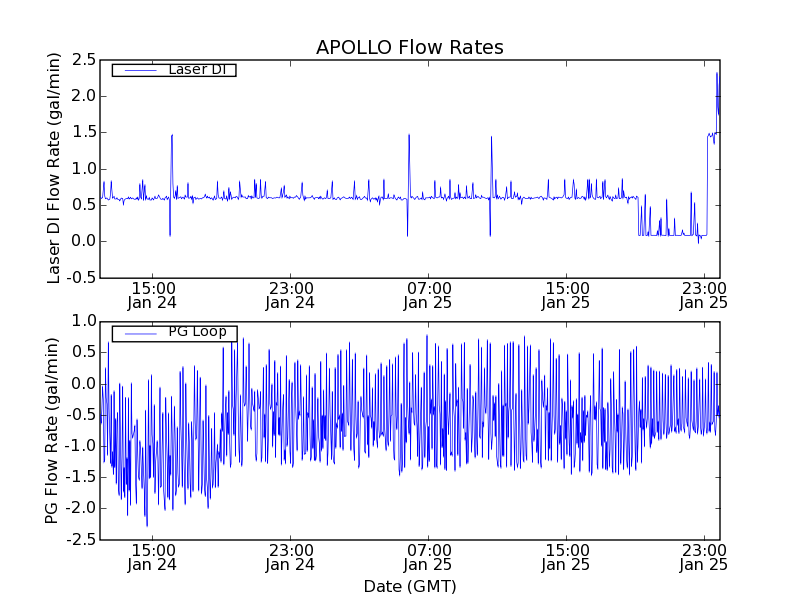Image resolution: width=800 pixels, height=600 pixels.
Task: Click "15:00 Jan 24" under the PG Loop plot
Action: coord(152,558)
